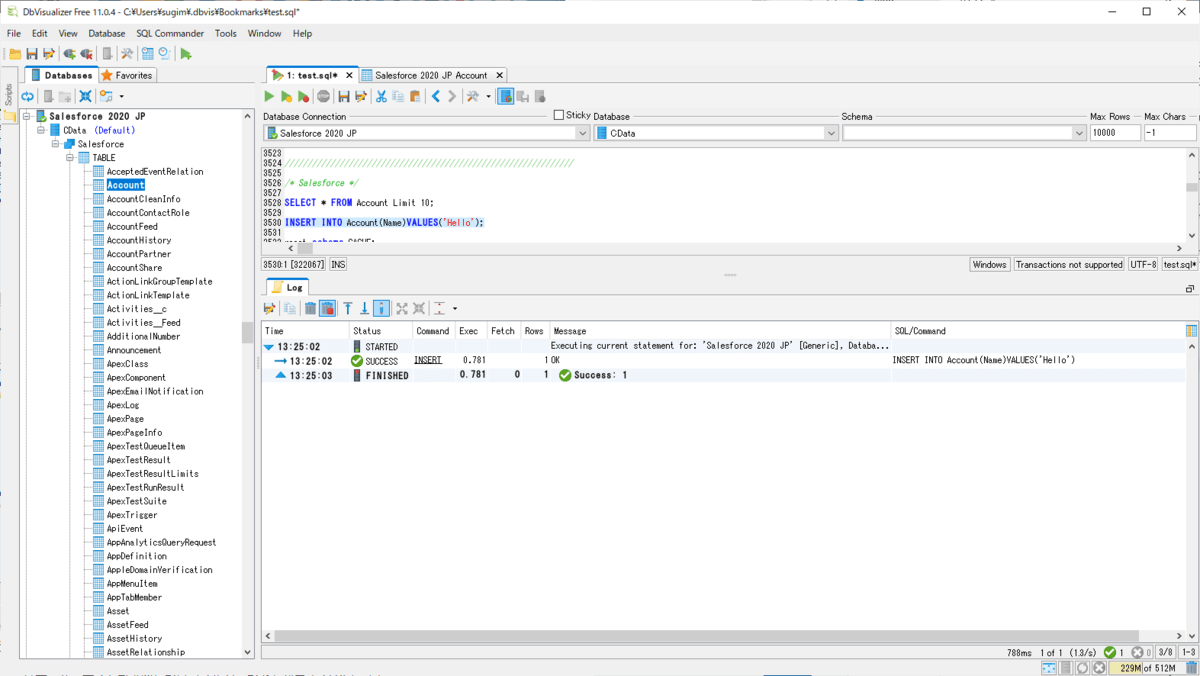Click the open folder icon in main toolbar
Image resolution: width=1200 pixels, height=676 pixels.
(x=15, y=54)
